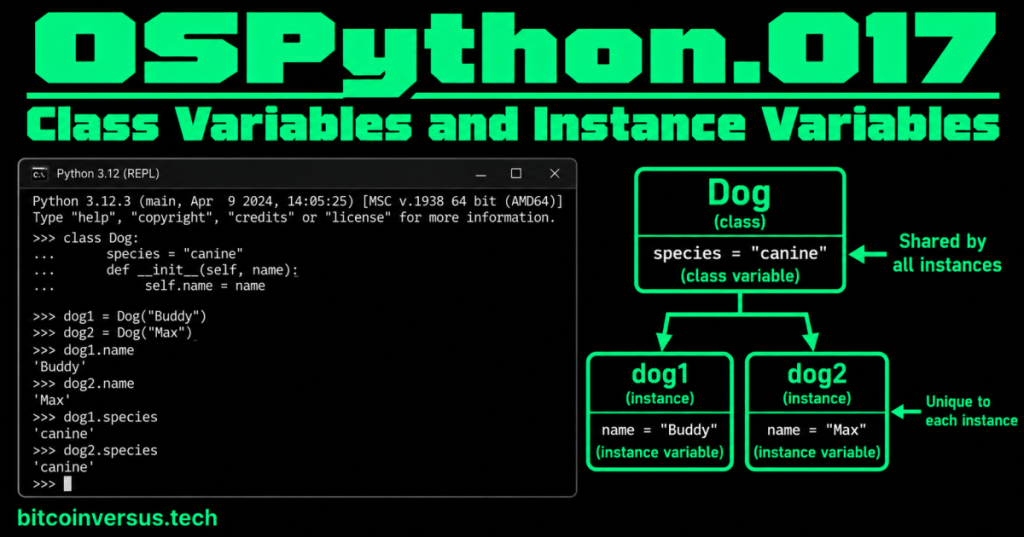
Task: Click the '>>> dog1 = Dog("Buddy")' line
Action: click(x=120, y=316)
